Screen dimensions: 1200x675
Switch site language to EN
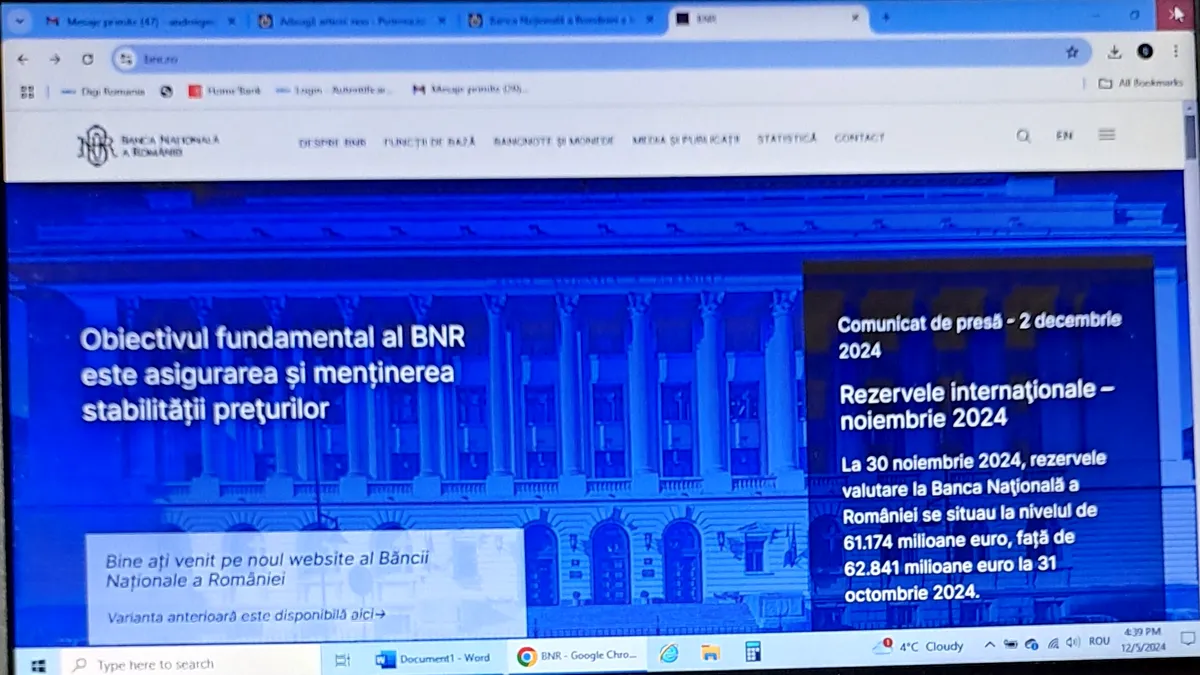[x=1064, y=135]
